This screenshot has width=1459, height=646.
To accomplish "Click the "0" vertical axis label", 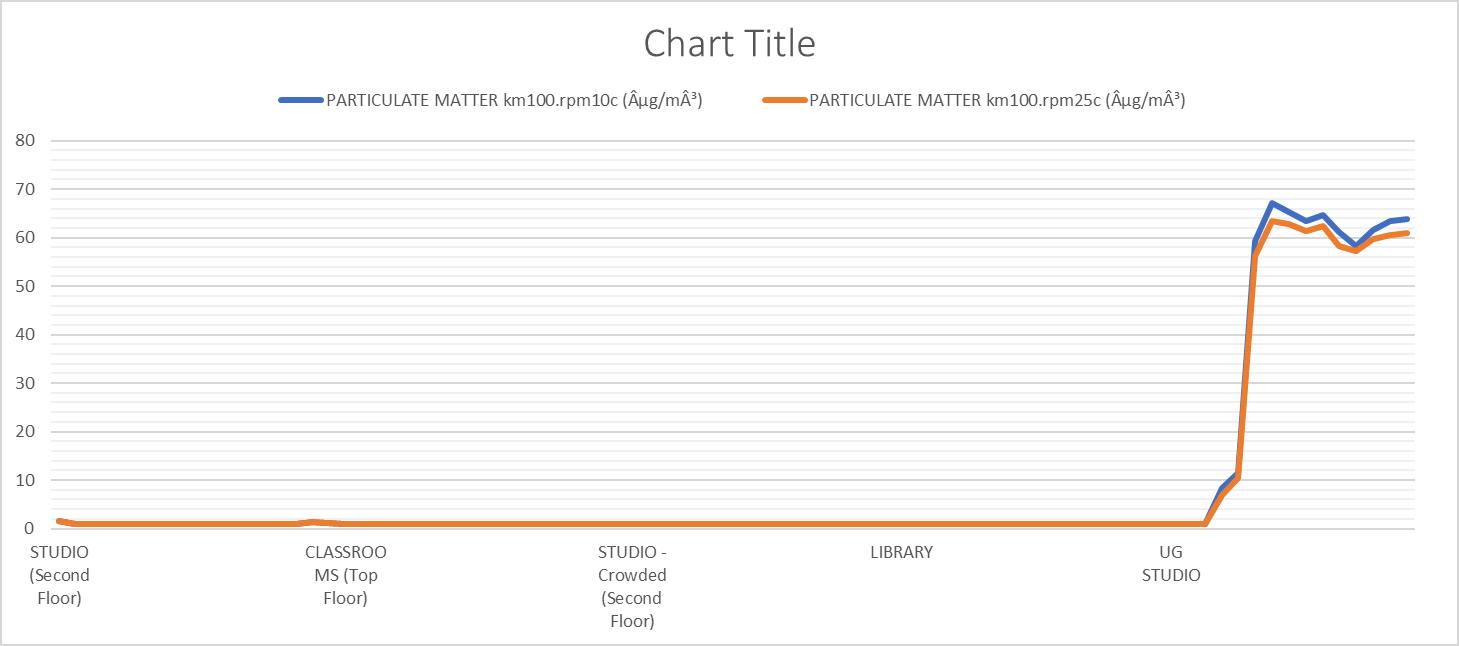I will (x=30, y=528).
